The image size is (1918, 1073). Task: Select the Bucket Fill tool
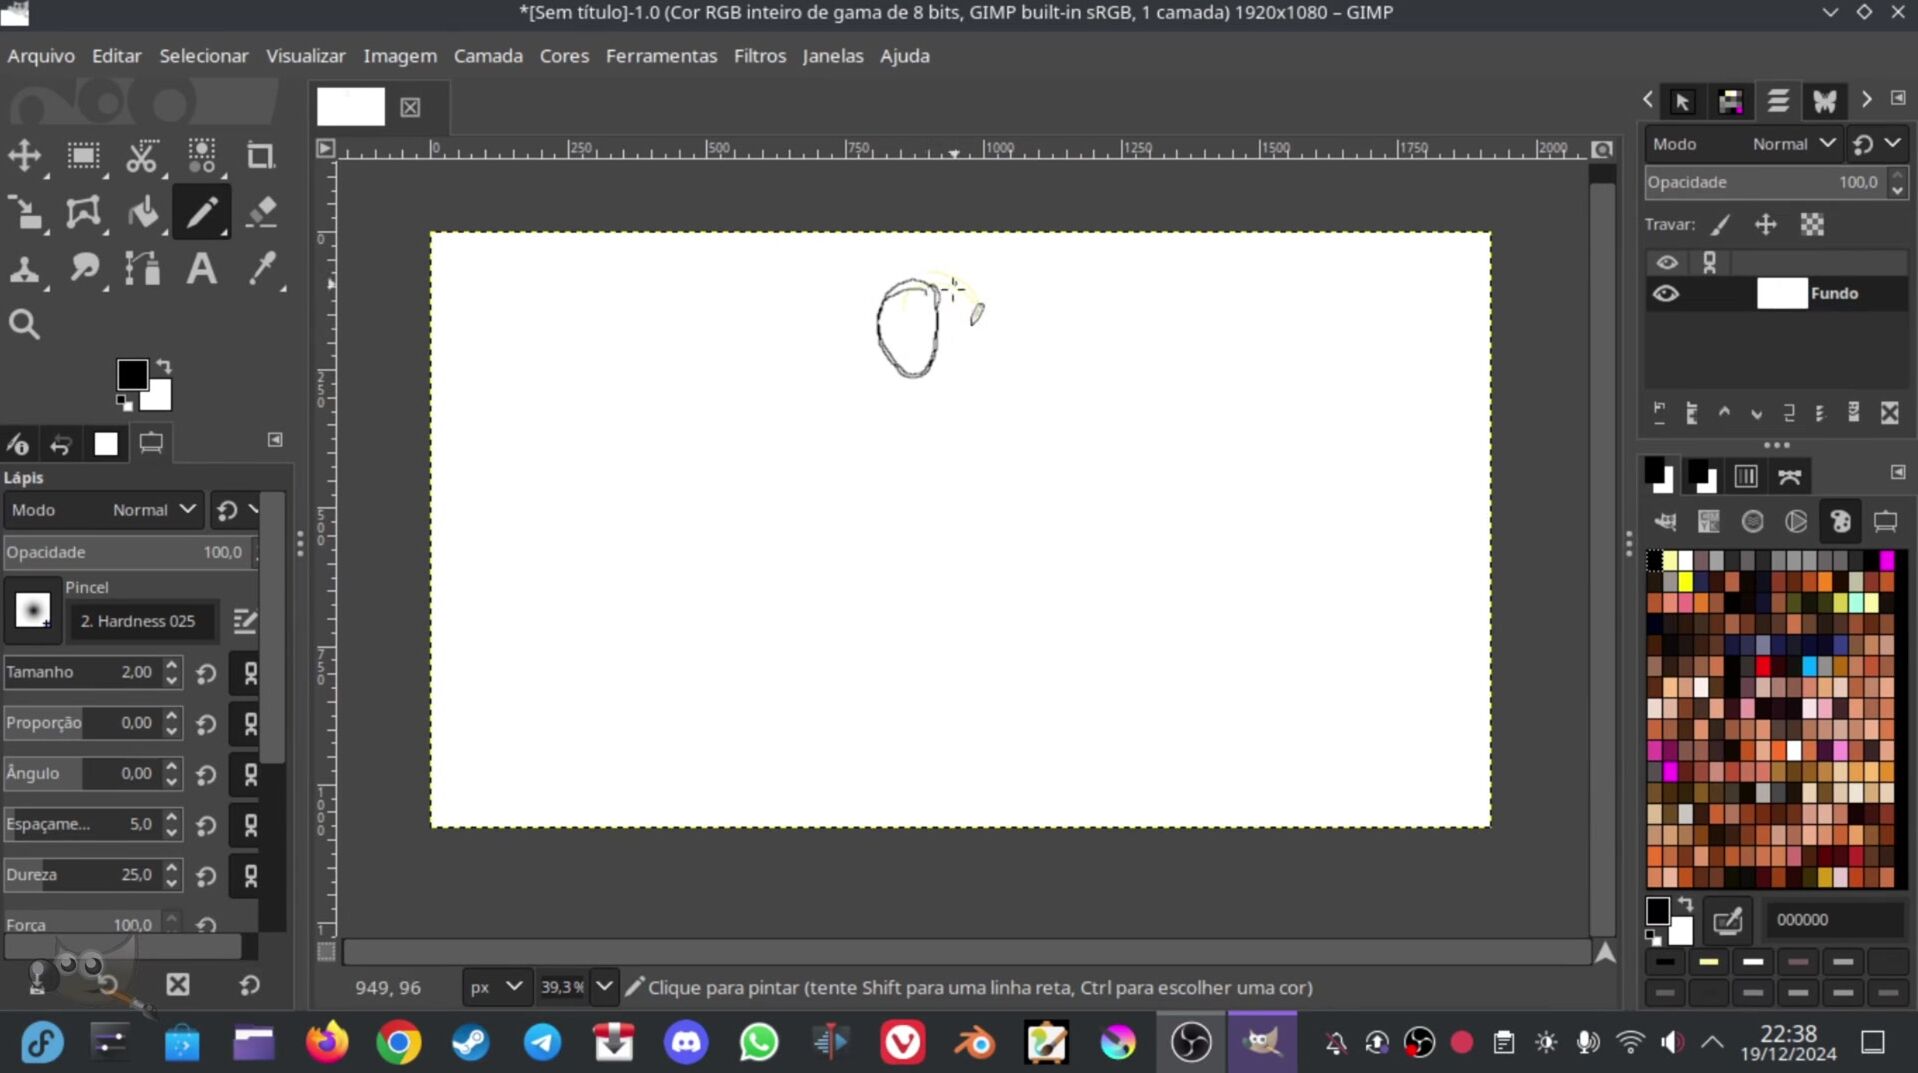tap(142, 212)
